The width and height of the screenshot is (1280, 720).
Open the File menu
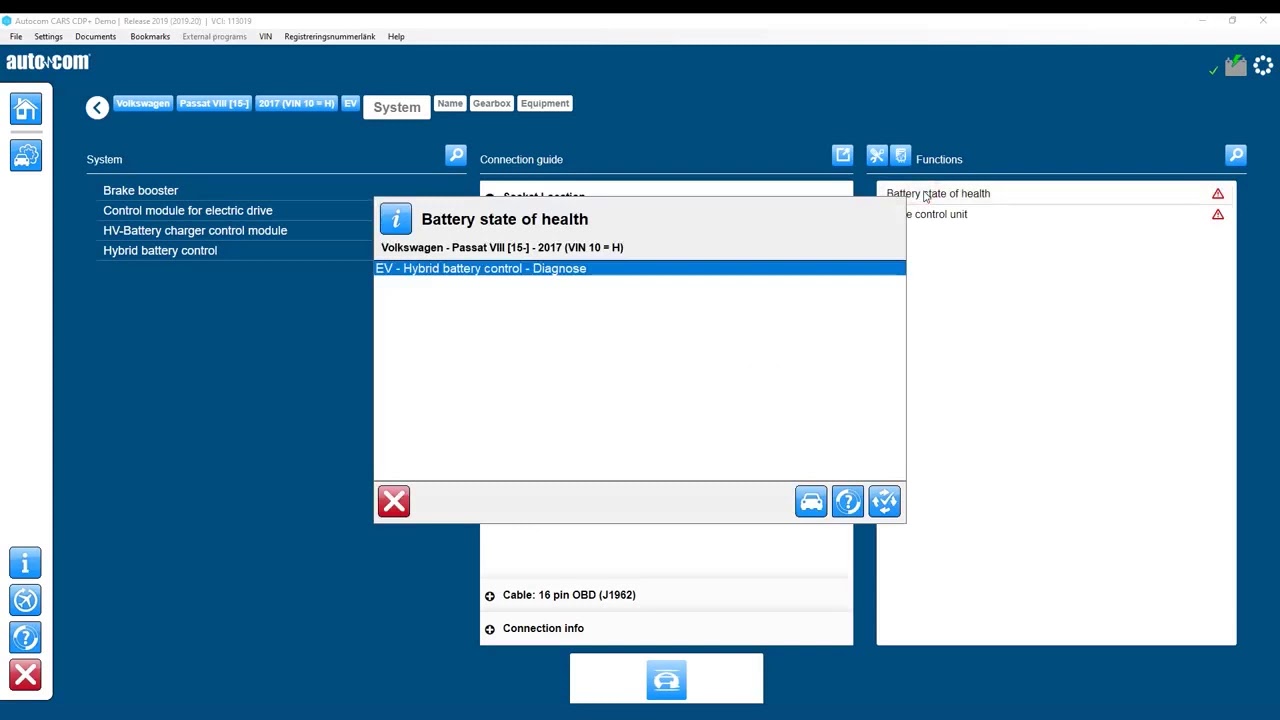click(x=16, y=36)
